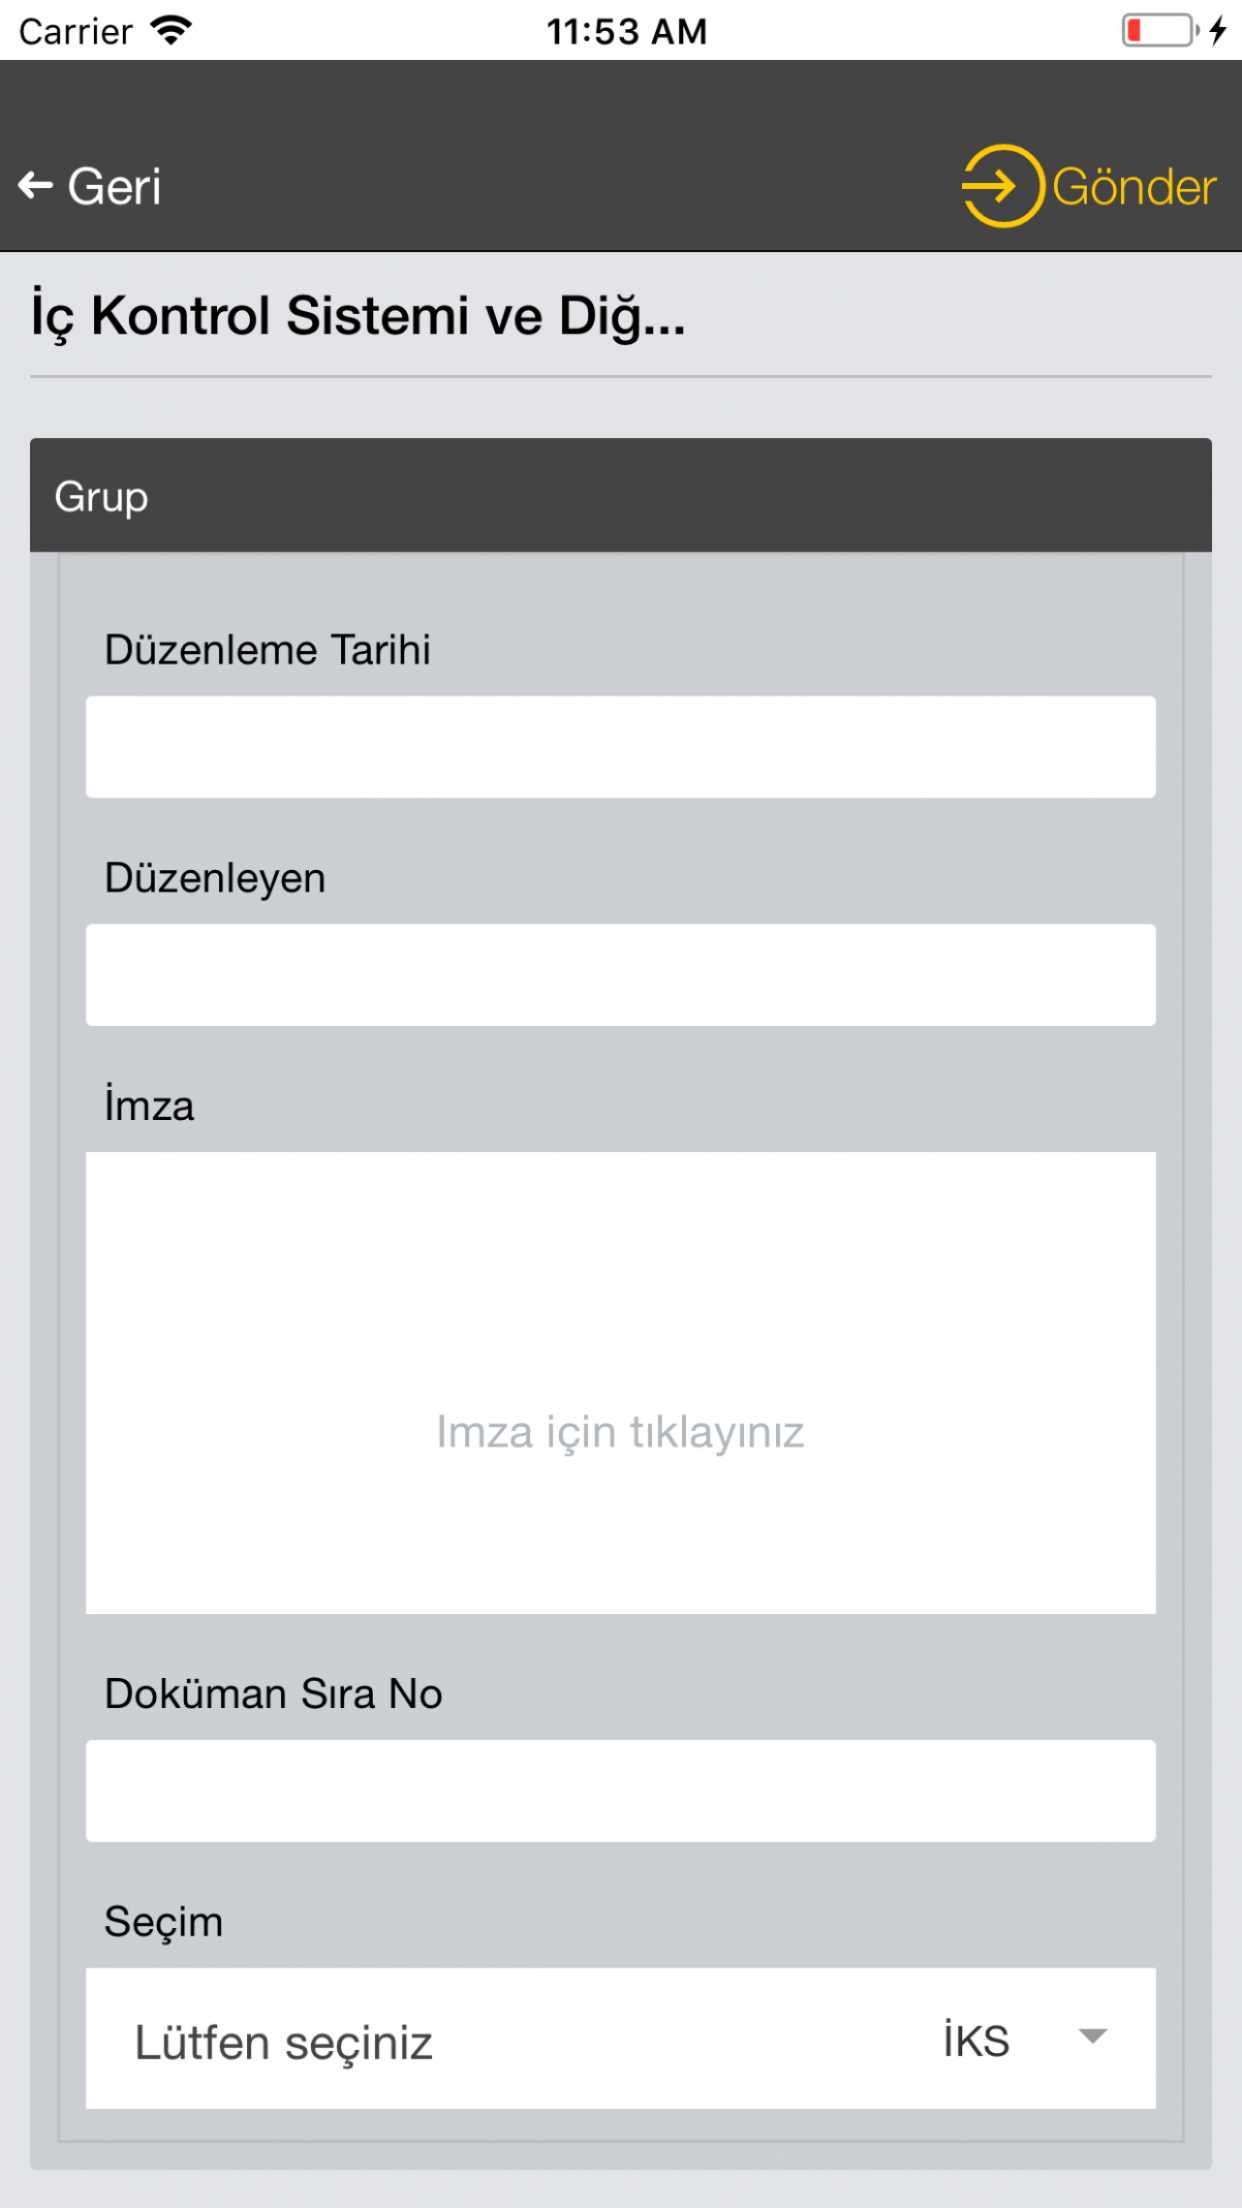This screenshot has height=2208, width=1242.
Task: Open the Seçim dropdown chevron
Action: click(1094, 2040)
